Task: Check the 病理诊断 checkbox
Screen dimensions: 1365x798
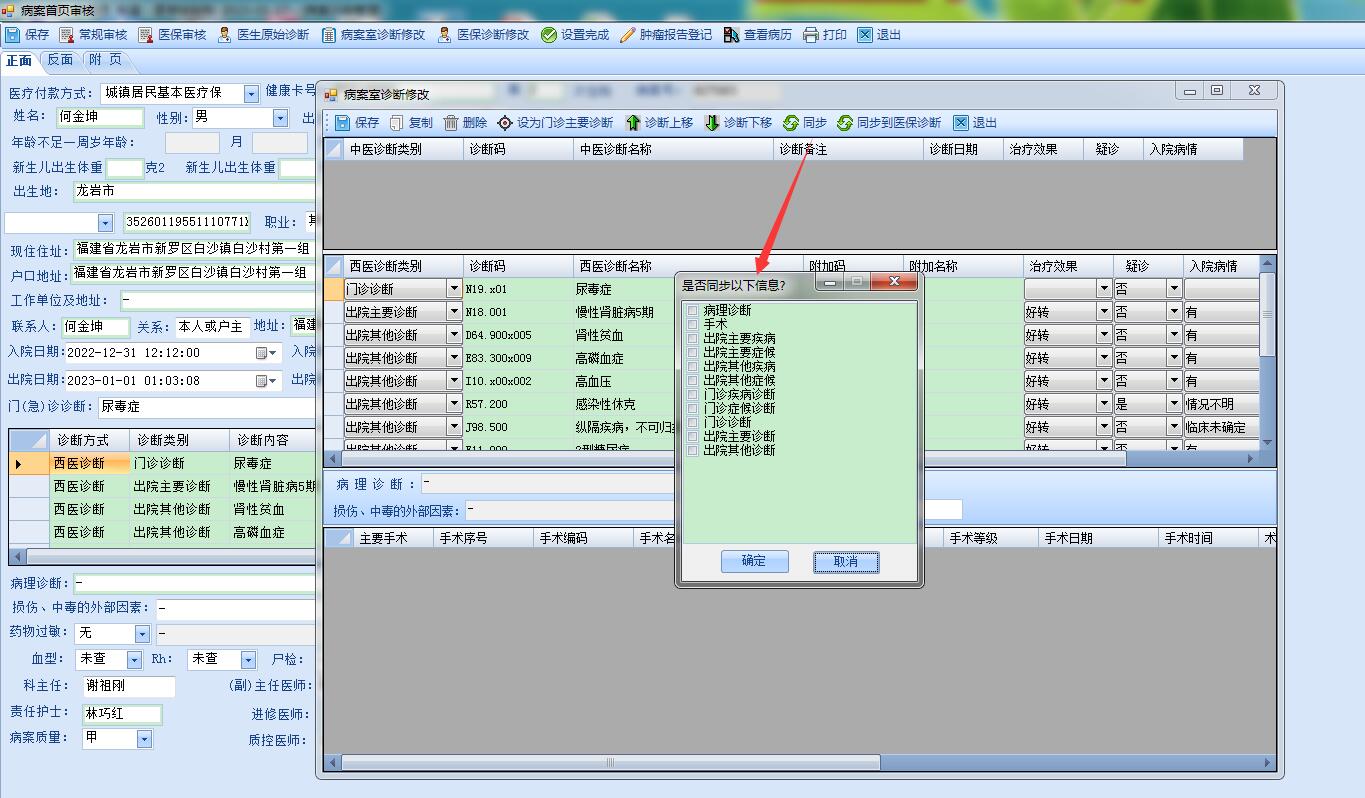Action: (692, 311)
